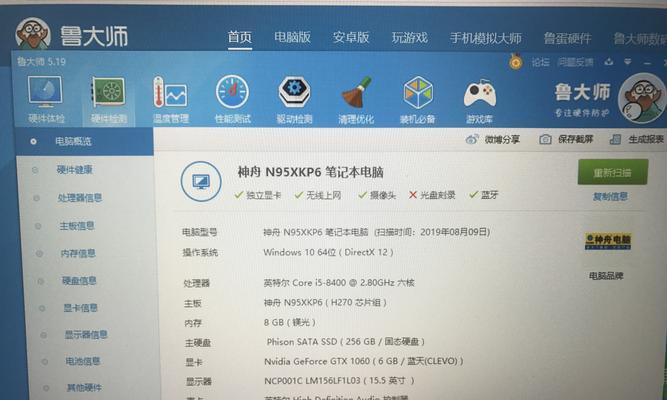Click Windows 10 64位 operating system value
This screenshot has width=667, height=400.
(328, 252)
